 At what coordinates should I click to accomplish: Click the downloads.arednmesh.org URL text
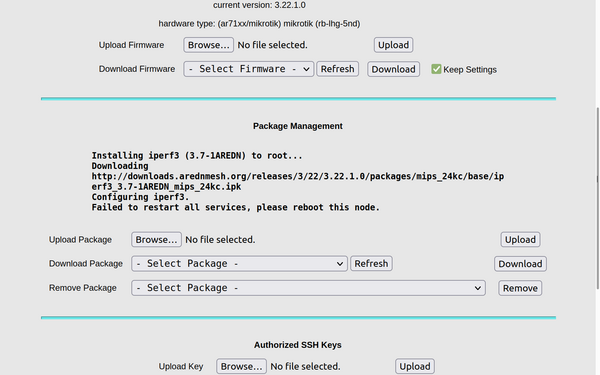point(297,181)
